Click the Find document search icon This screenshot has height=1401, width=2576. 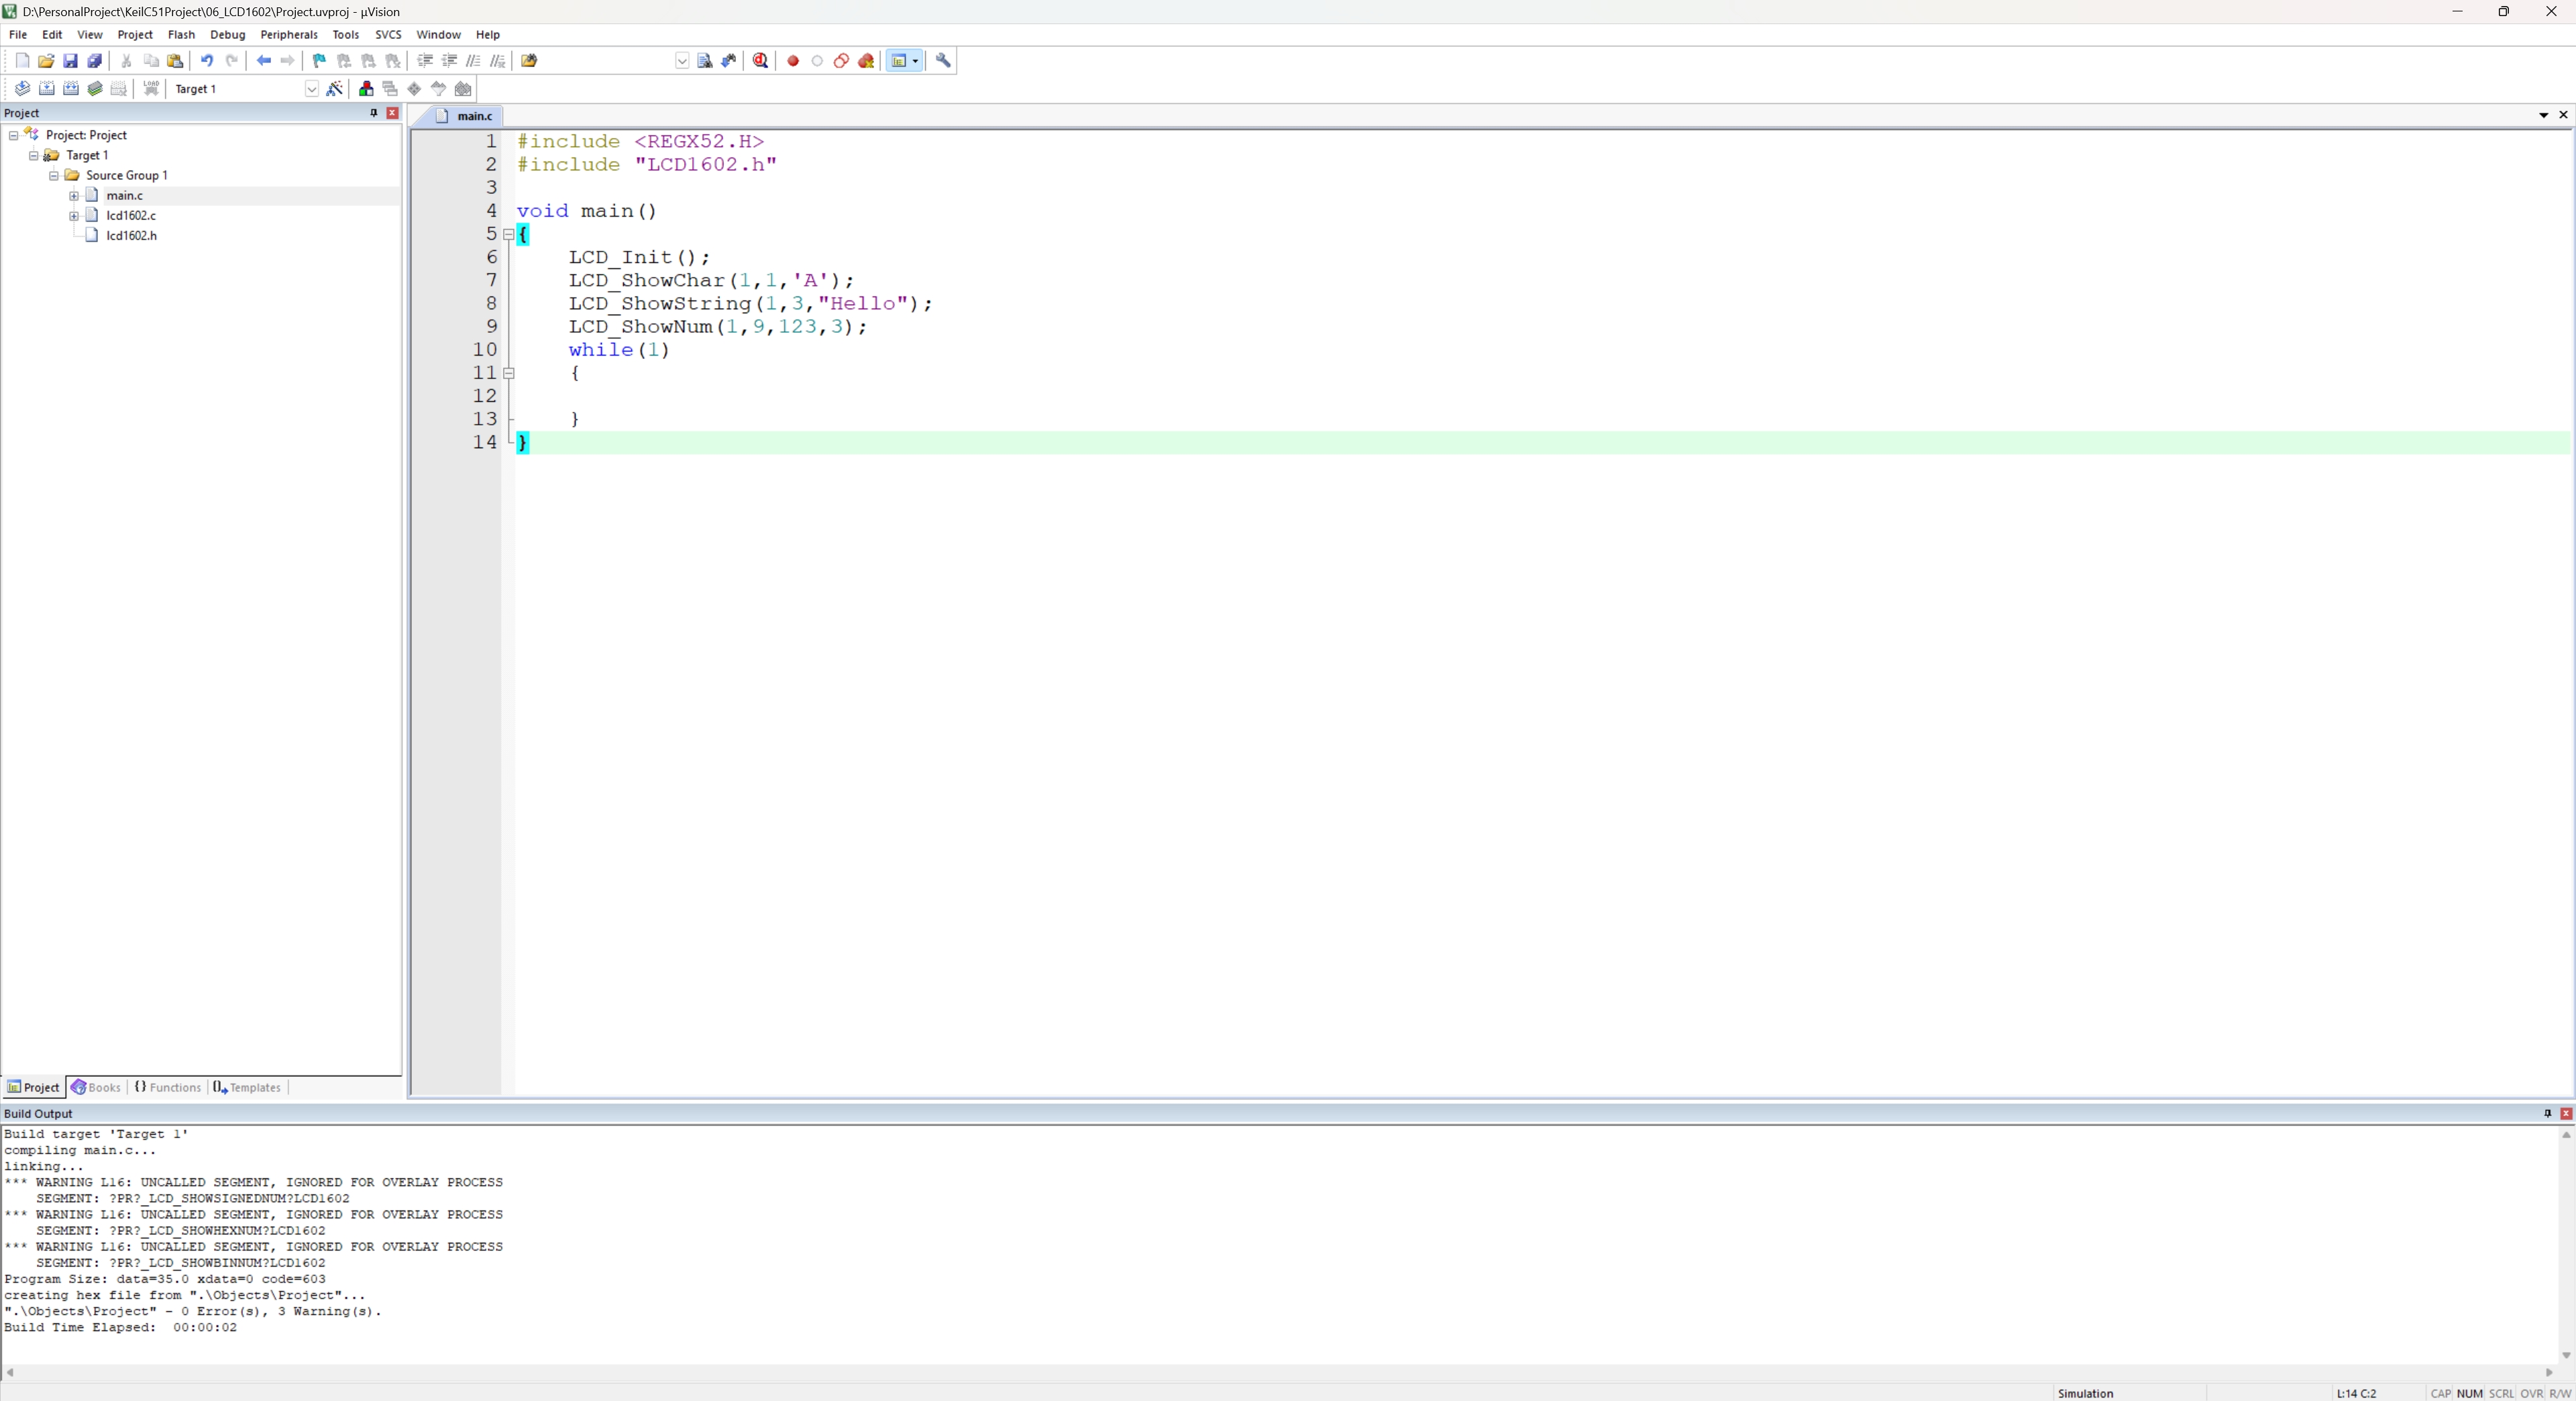click(705, 61)
